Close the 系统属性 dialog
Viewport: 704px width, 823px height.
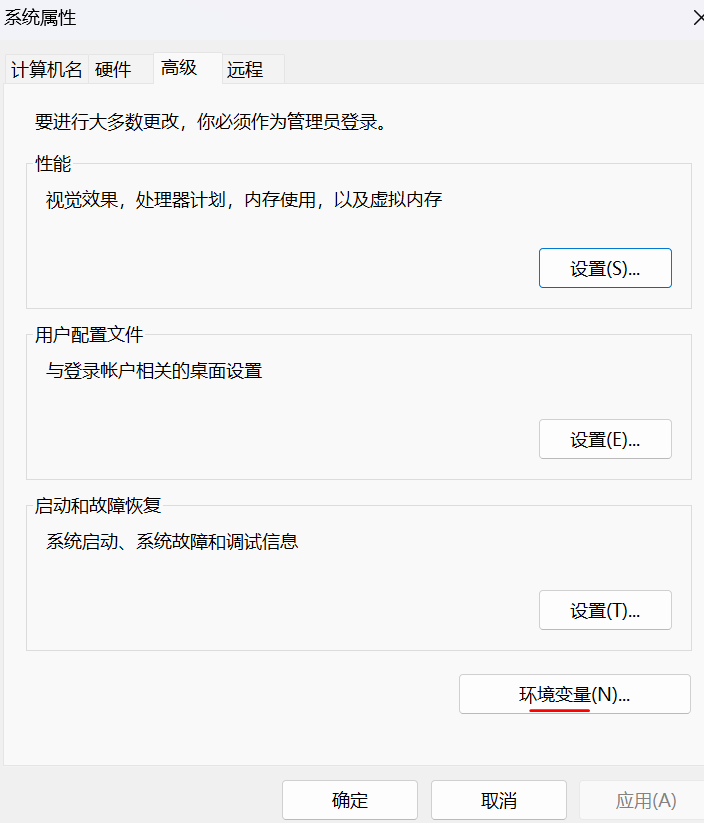coord(697,18)
